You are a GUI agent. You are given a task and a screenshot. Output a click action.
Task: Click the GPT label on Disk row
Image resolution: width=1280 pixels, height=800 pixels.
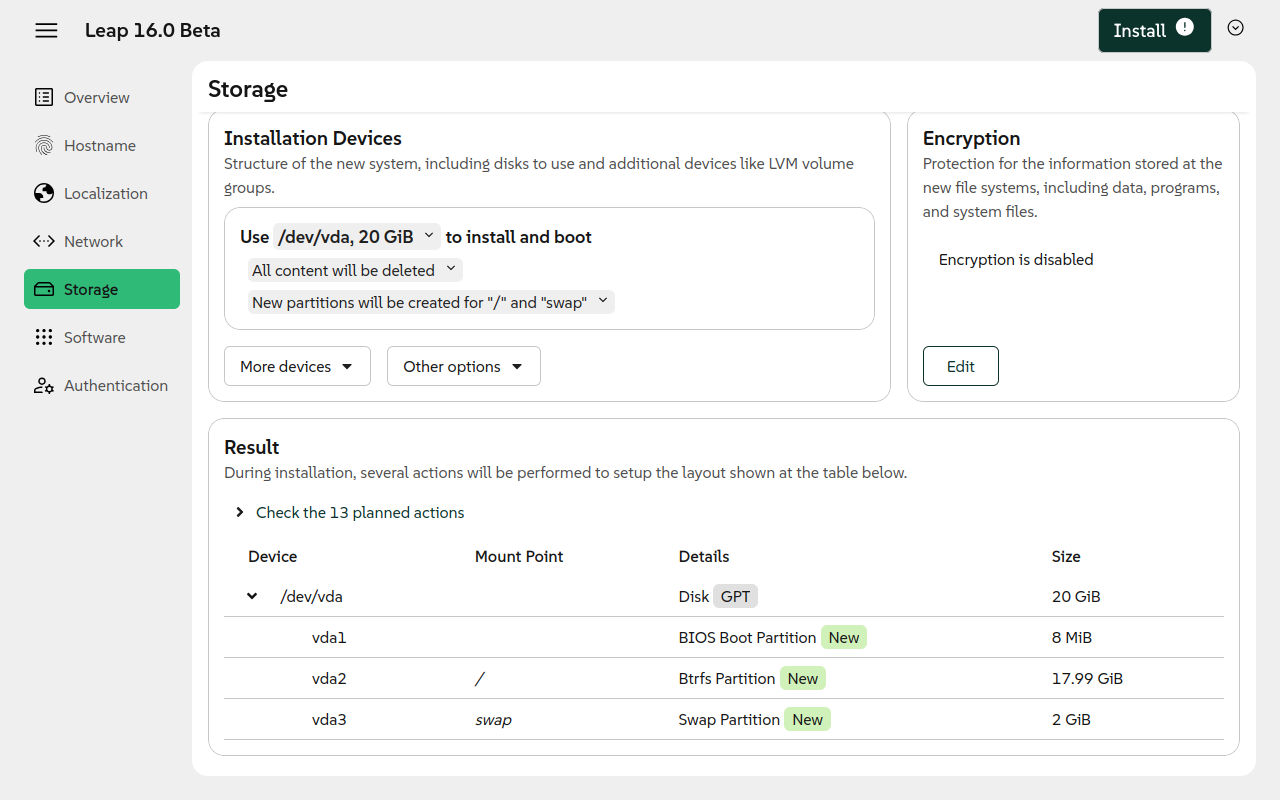tap(735, 596)
